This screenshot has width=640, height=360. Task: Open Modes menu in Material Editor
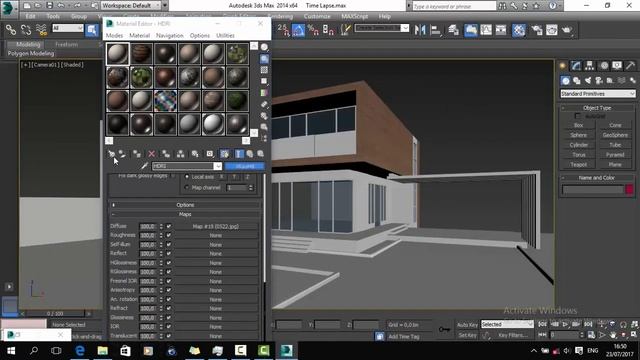point(114,36)
